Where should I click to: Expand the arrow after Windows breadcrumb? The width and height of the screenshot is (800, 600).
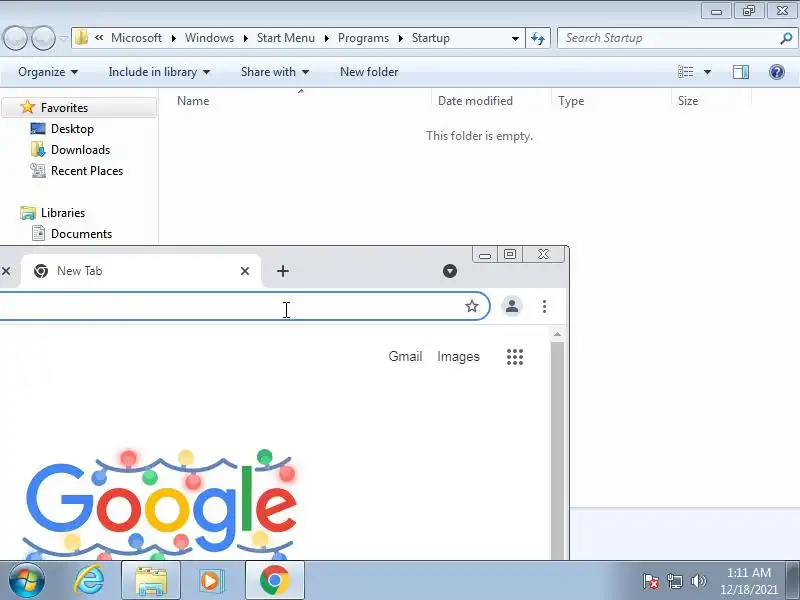(x=245, y=38)
